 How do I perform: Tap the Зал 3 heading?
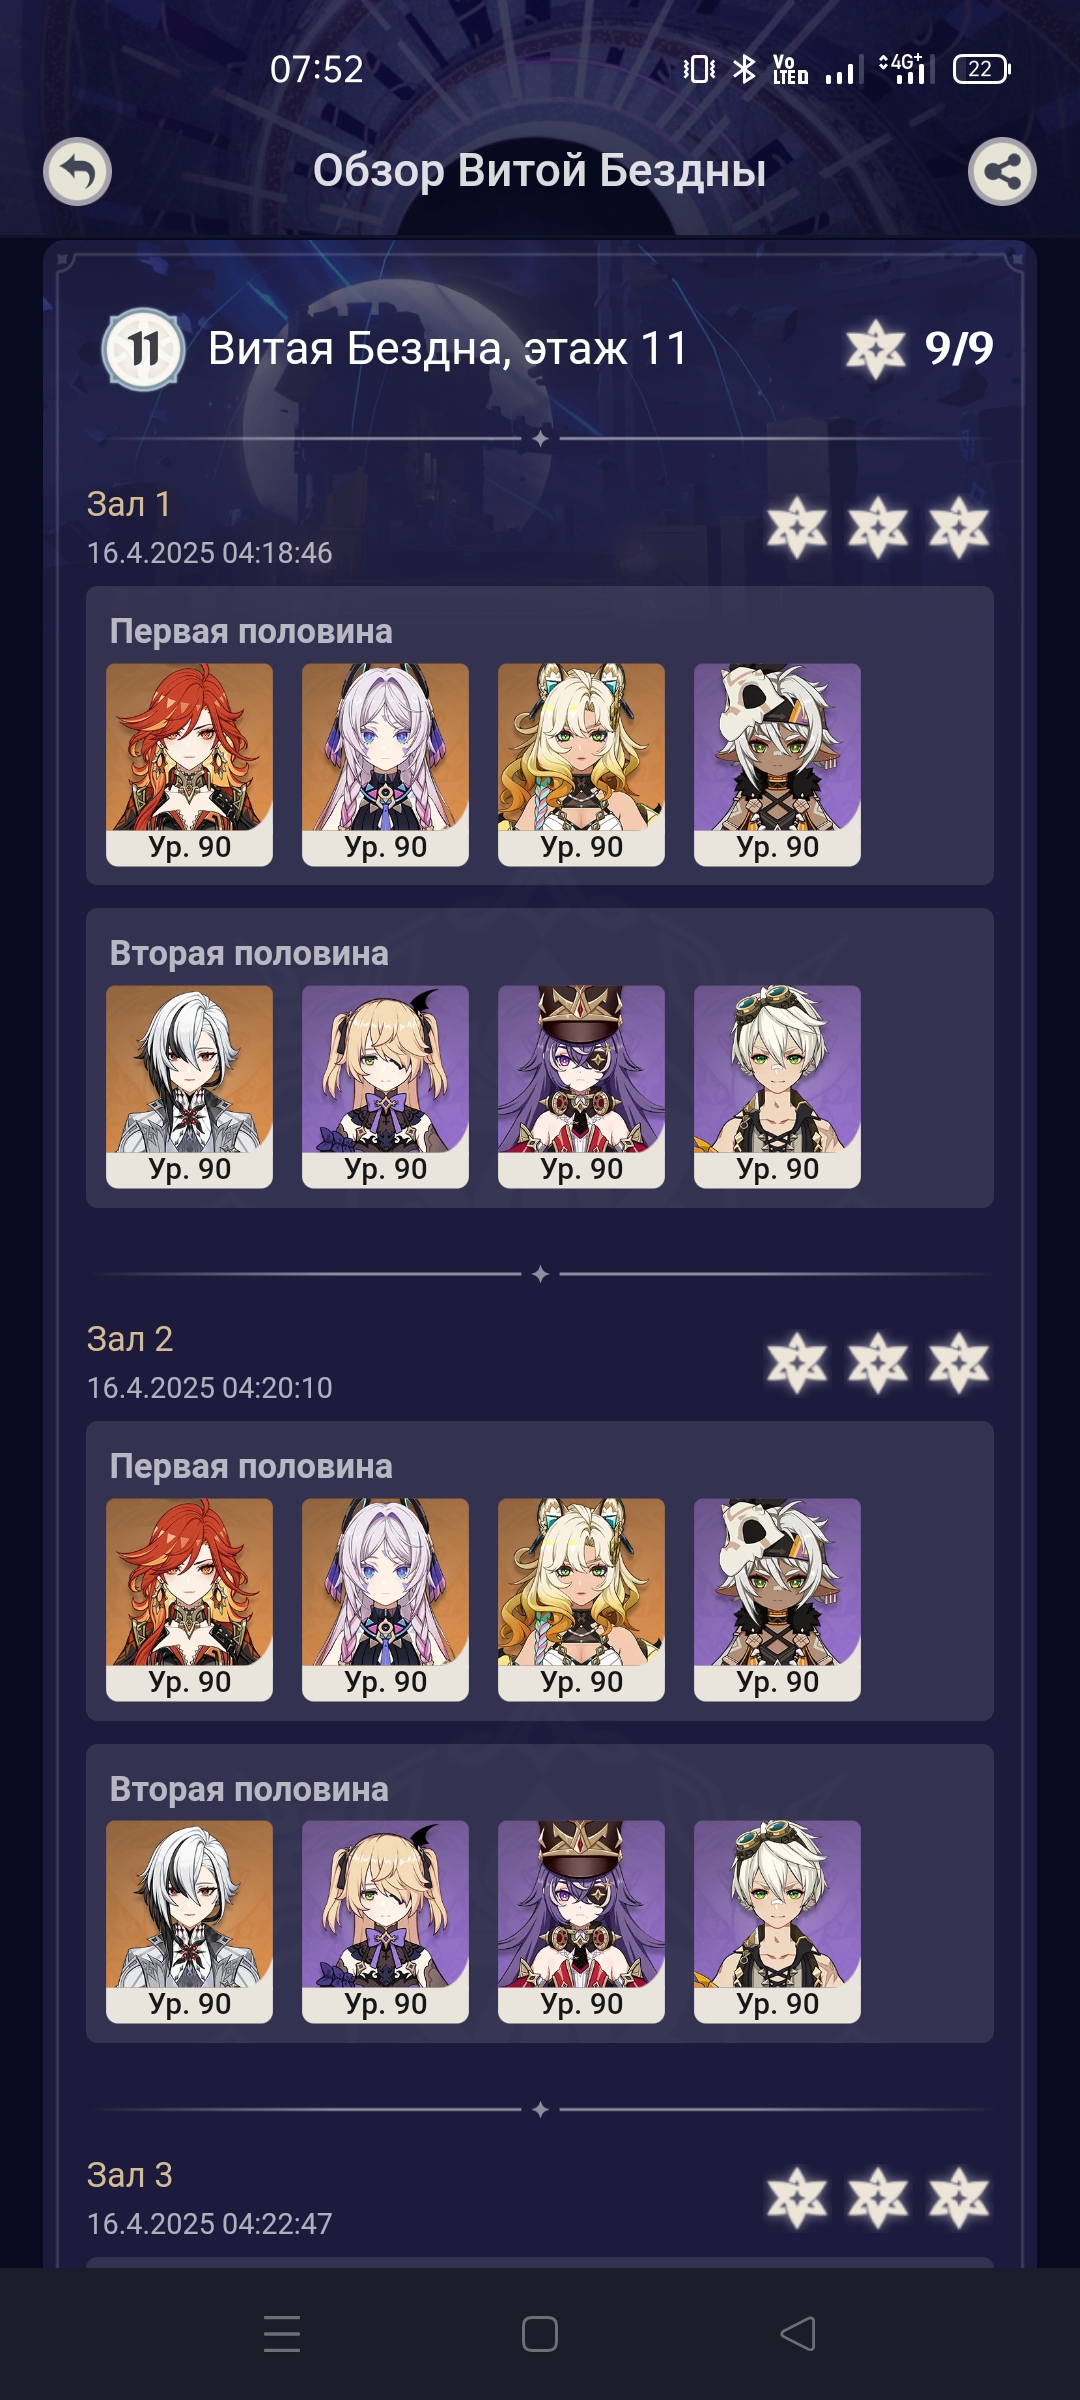tap(130, 2175)
